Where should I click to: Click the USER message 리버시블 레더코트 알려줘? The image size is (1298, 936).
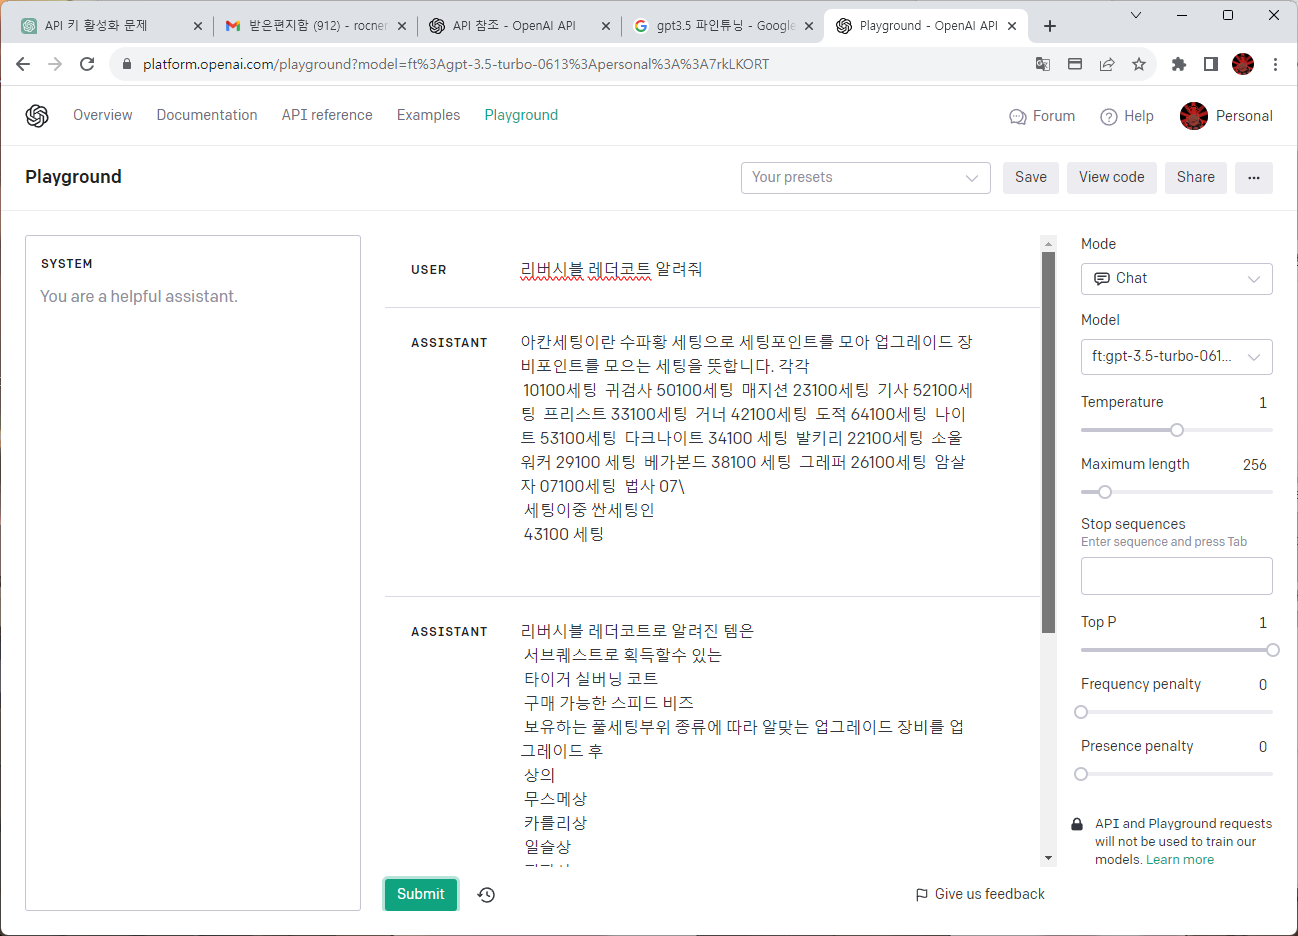[x=611, y=270]
